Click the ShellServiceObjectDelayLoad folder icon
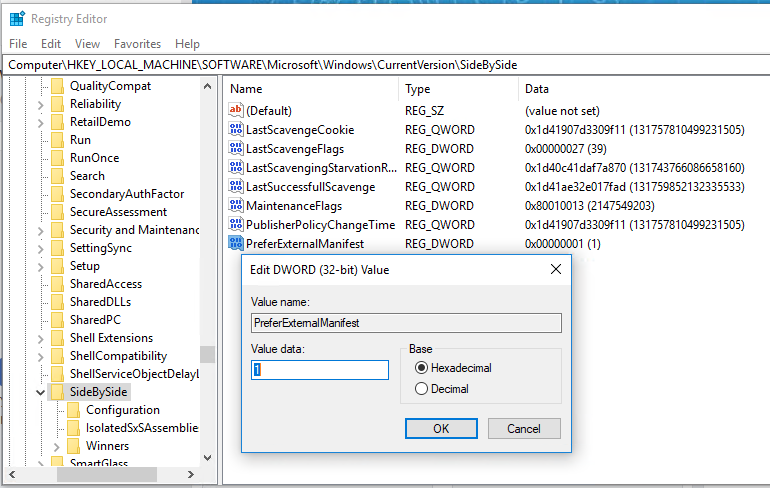This screenshot has height=488, width=770. pyautogui.click(x=57, y=374)
